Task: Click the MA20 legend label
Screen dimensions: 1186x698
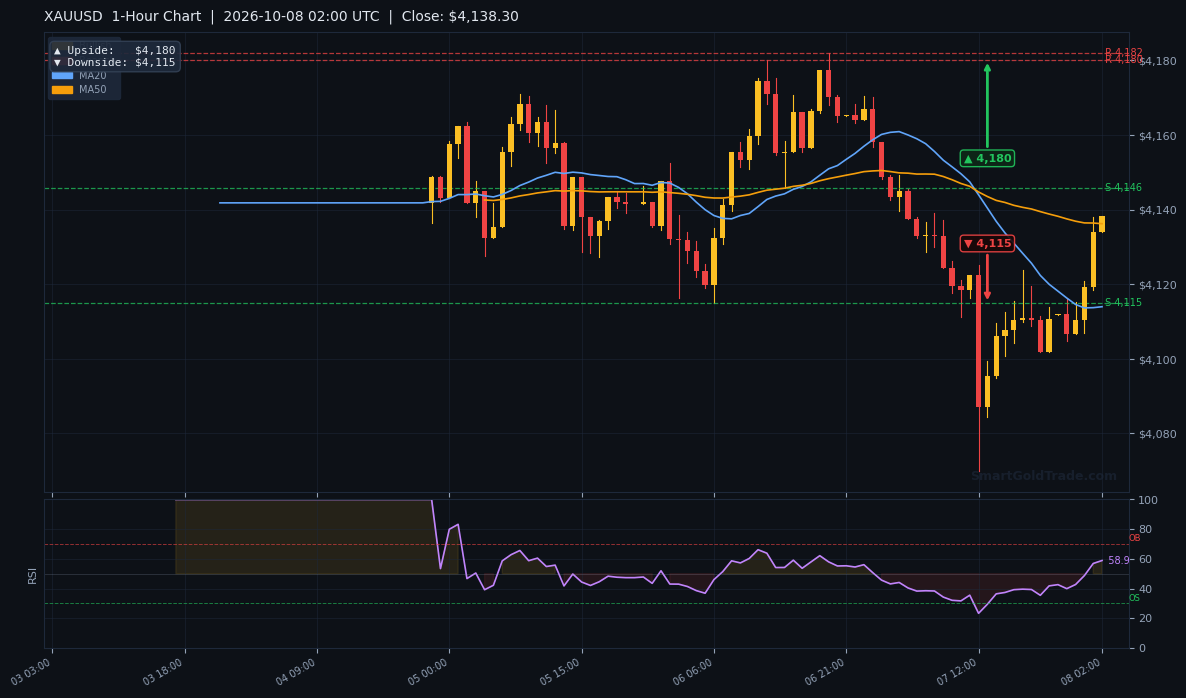Action: [92, 76]
